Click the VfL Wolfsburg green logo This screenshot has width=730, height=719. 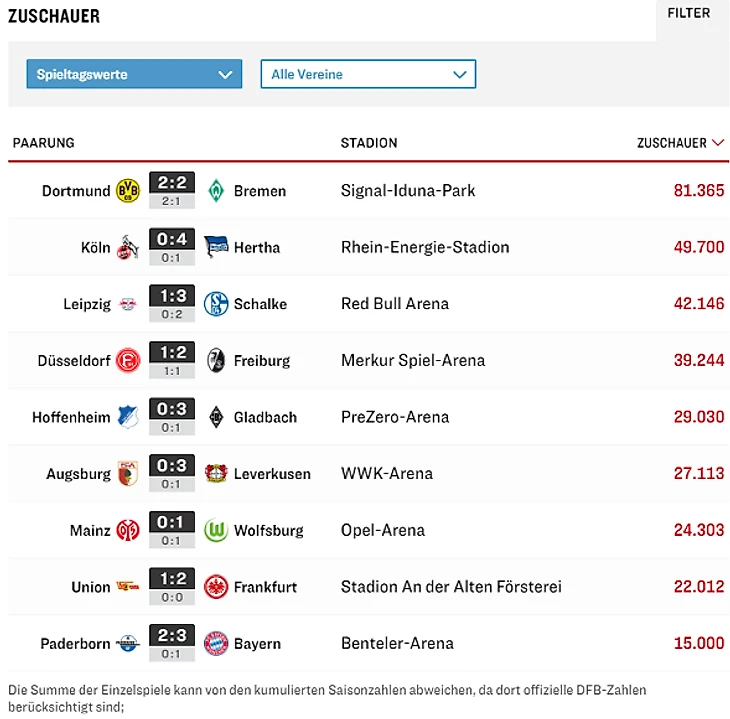216,530
